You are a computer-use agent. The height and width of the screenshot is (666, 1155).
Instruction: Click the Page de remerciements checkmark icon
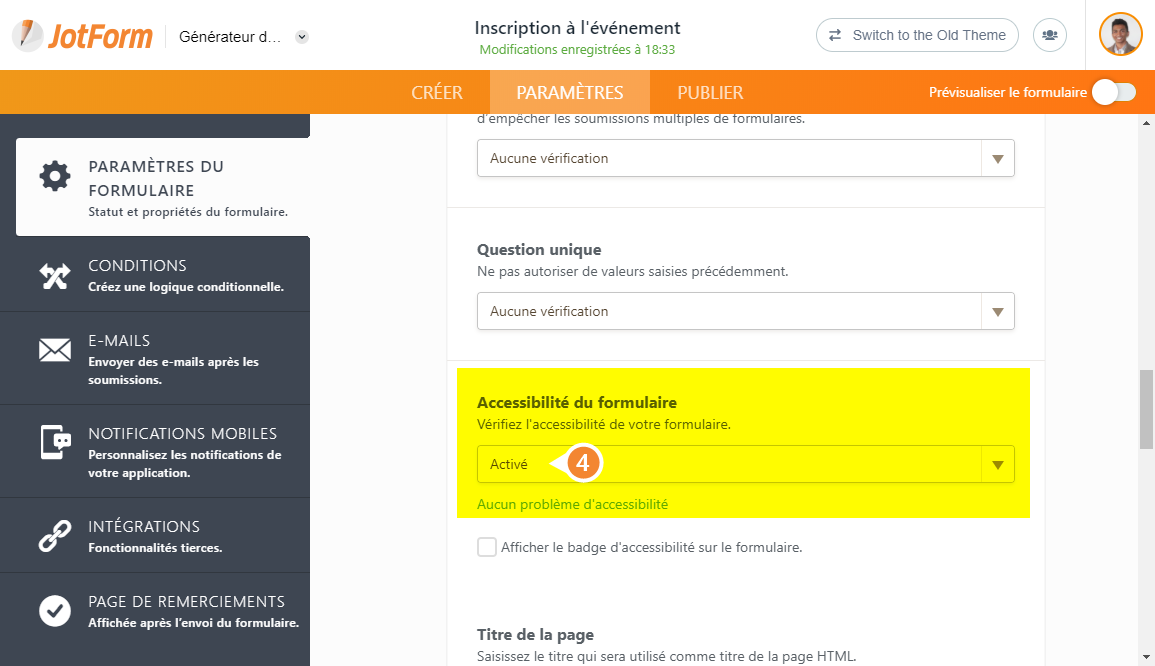pyautogui.click(x=55, y=611)
